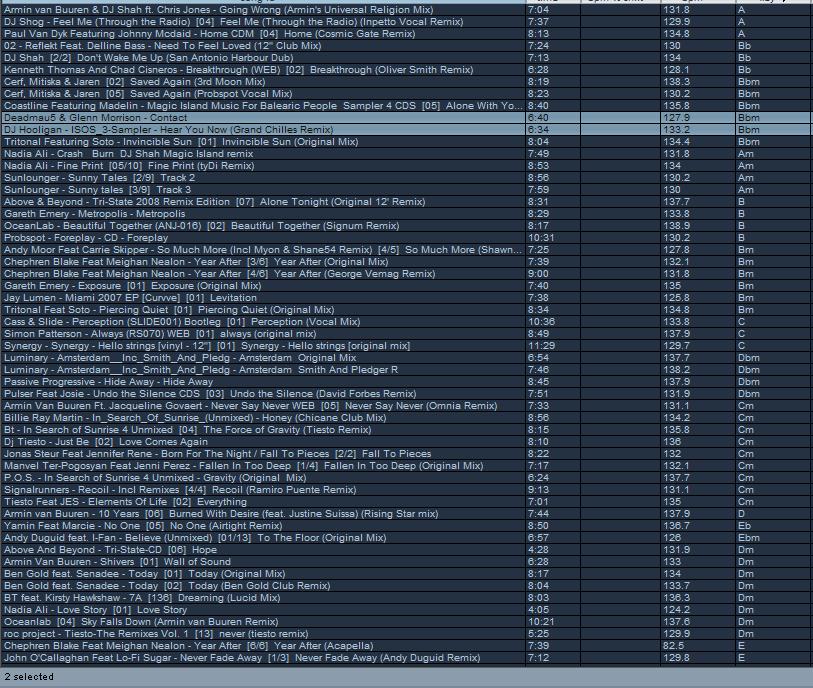Select Bt - The Force of Gravity (Tiesto Remix)
The width and height of the screenshot is (813, 688).
406,429
